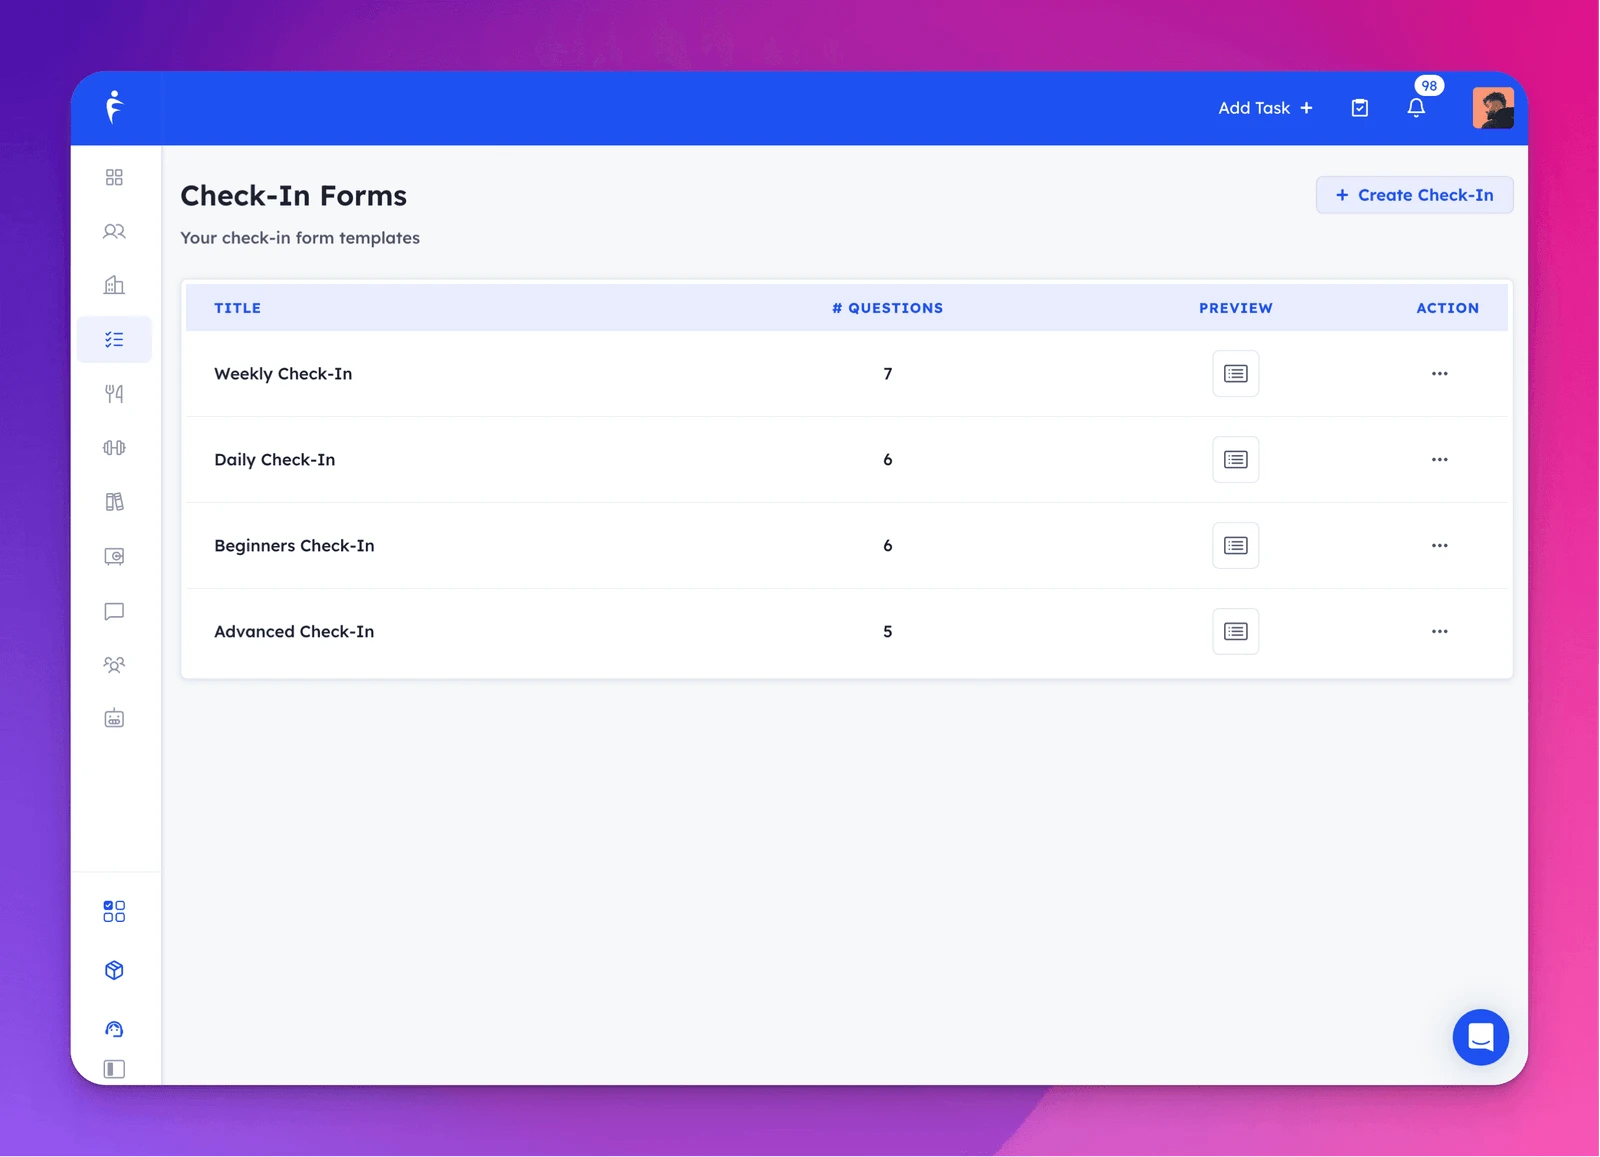This screenshot has width=1600, height=1157.
Task: Open the safe/vault sidebar icon
Action: point(114,556)
